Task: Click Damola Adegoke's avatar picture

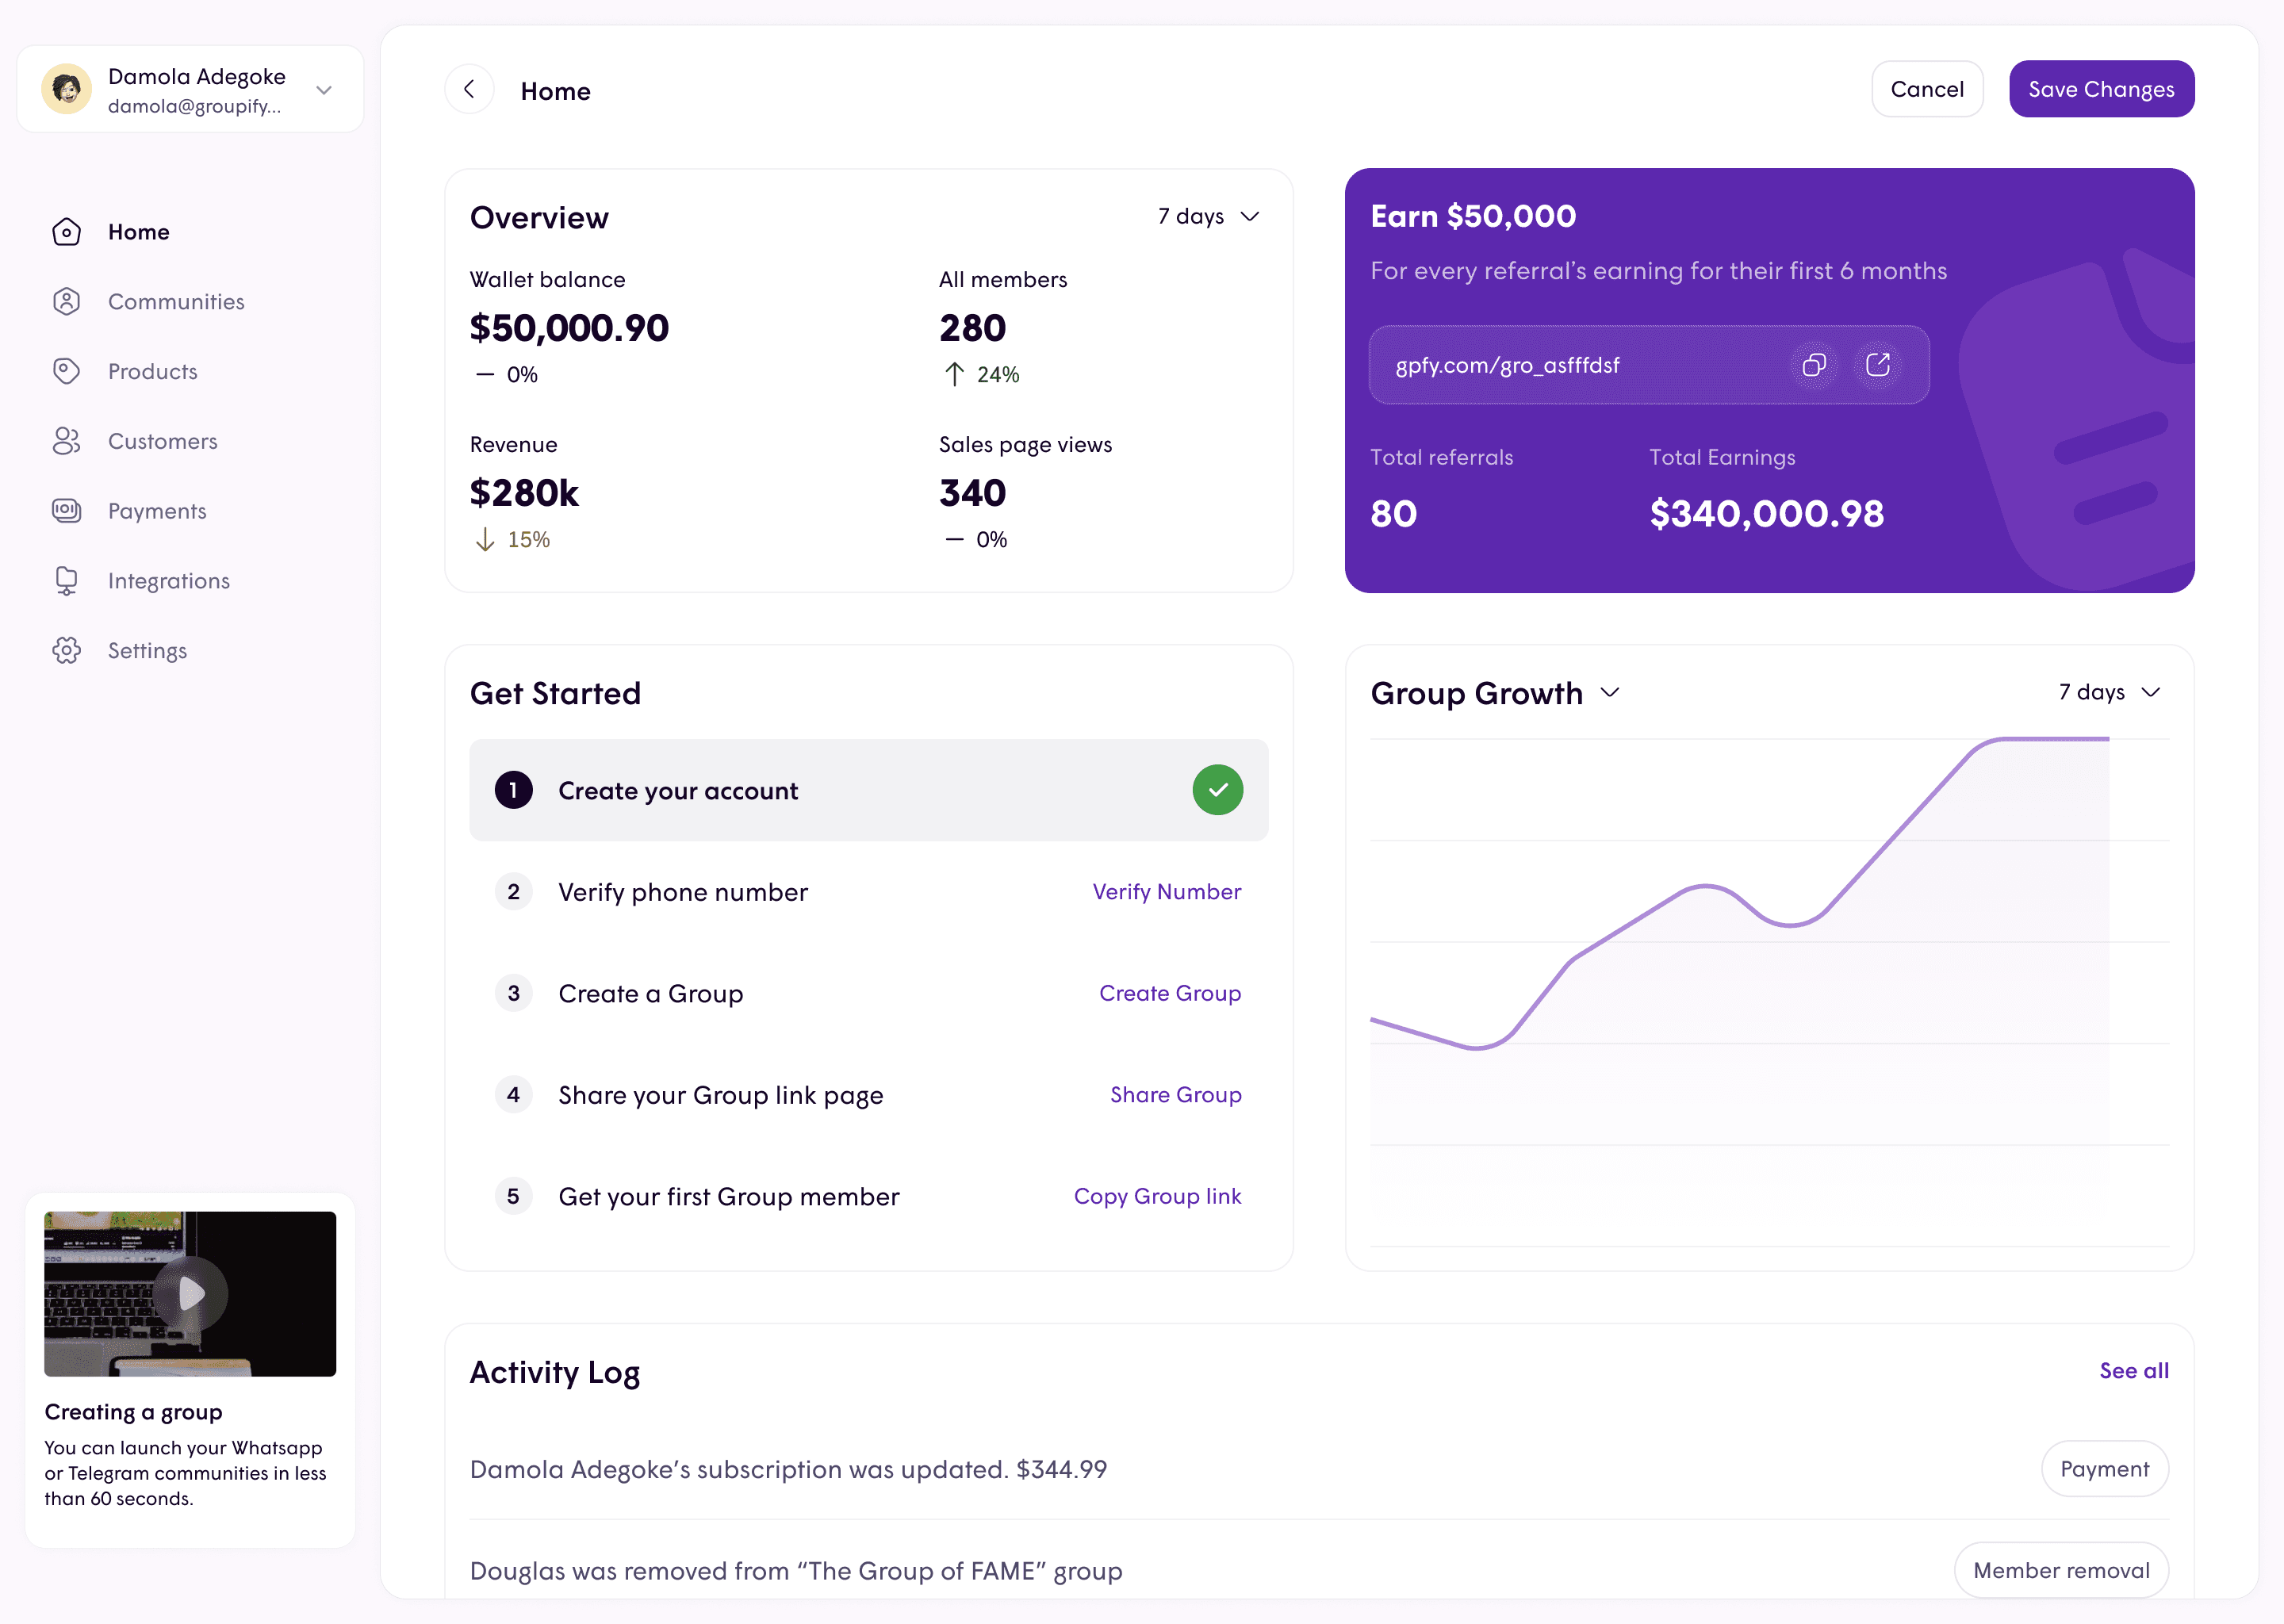Action: click(x=67, y=89)
